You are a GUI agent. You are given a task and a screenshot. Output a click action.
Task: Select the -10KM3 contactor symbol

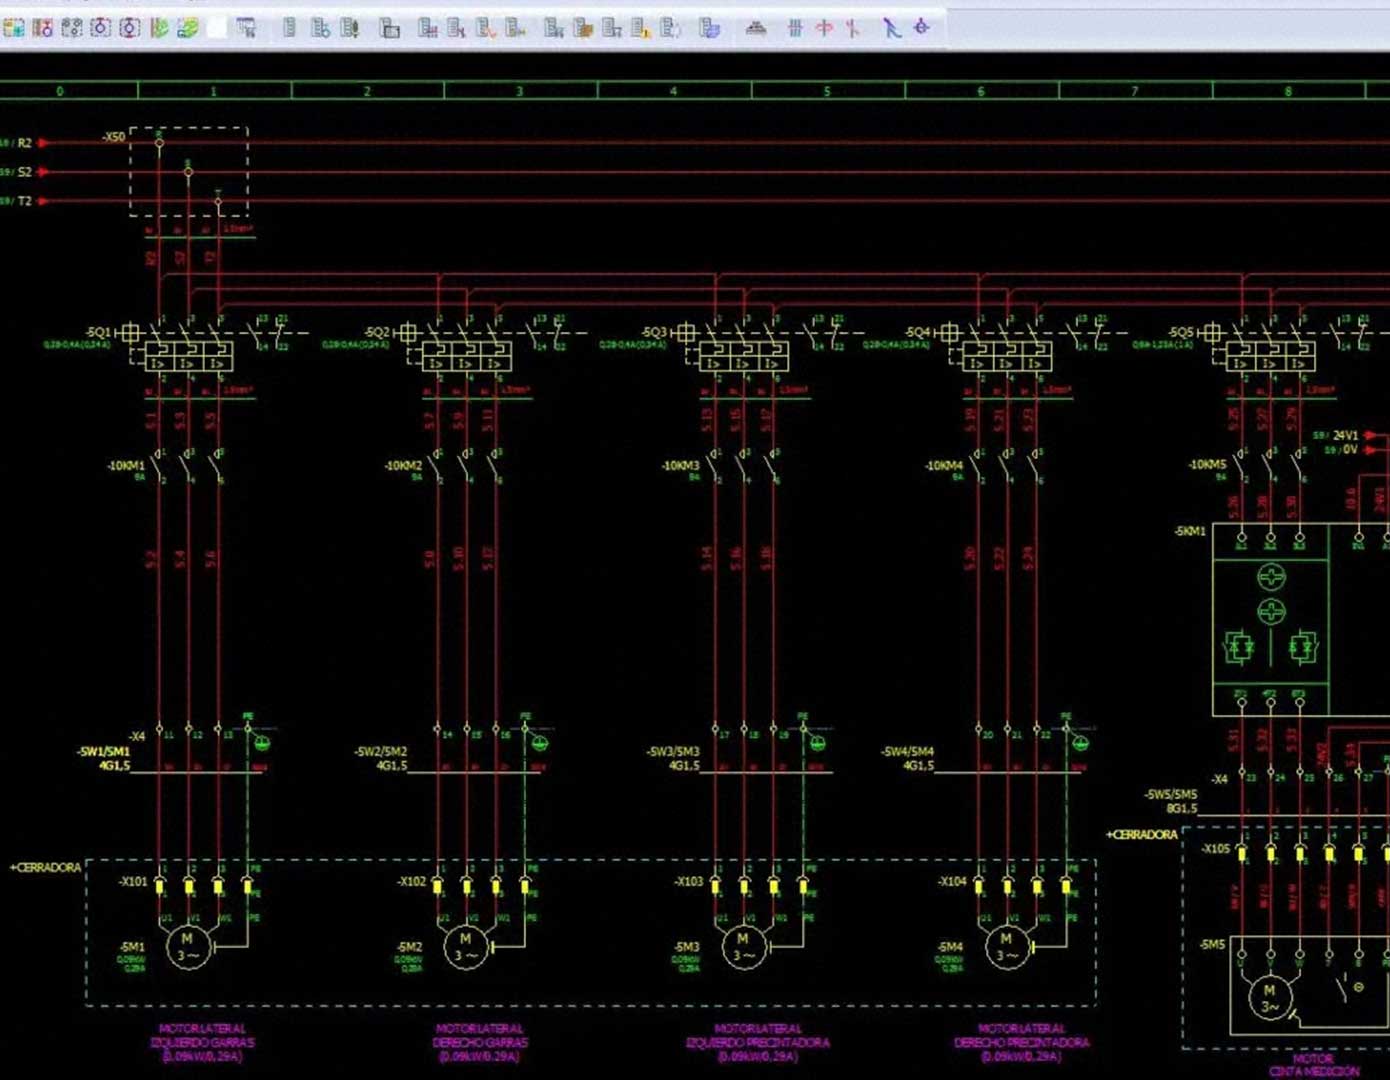[x=743, y=466]
